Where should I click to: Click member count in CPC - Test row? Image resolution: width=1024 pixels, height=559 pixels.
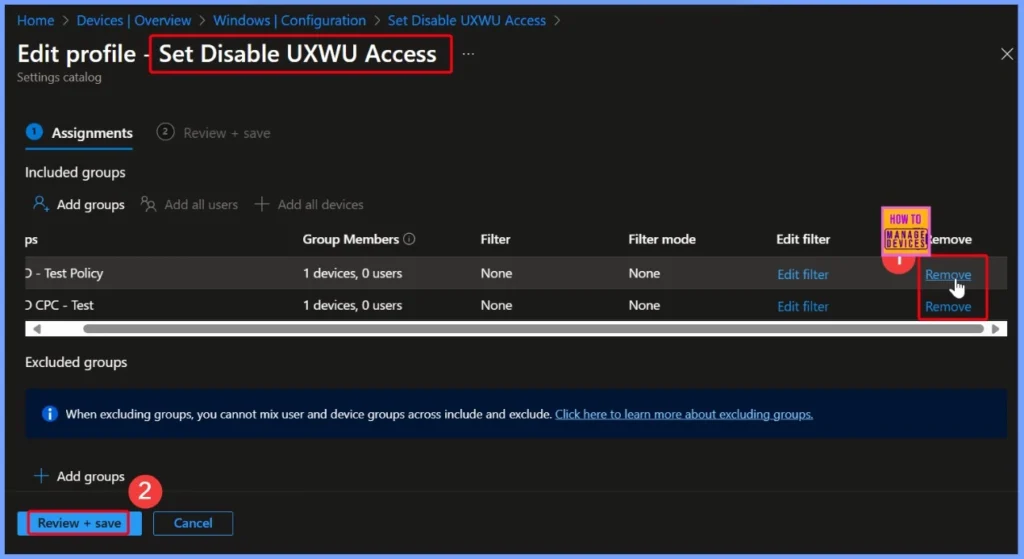click(352, 305)
